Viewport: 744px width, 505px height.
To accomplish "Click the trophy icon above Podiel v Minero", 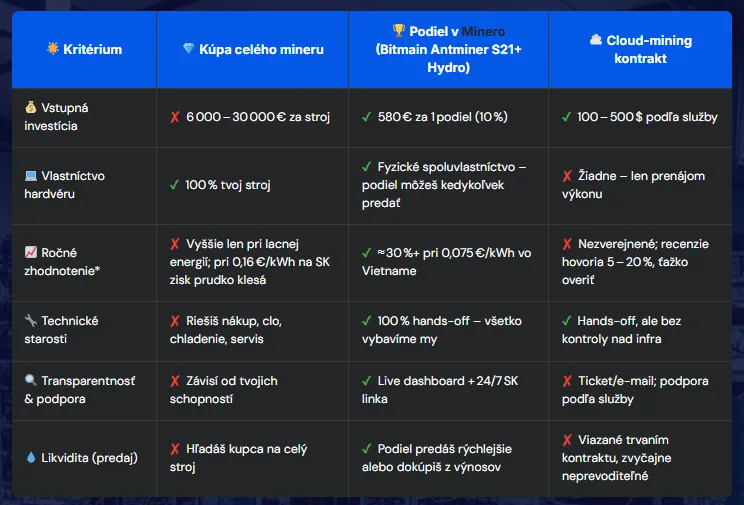I will pos(397,32).
